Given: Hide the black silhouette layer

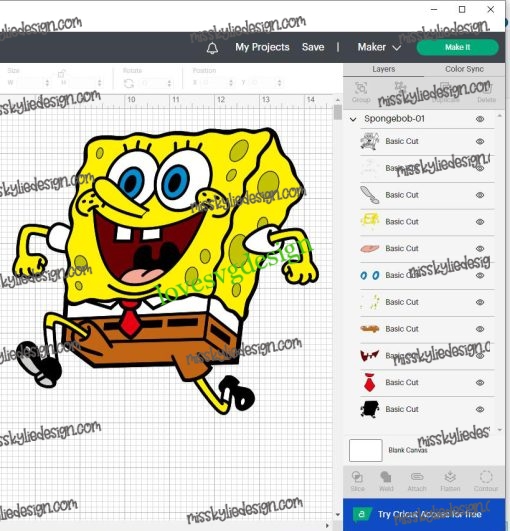Looking at the screenshot, I should [x=480, y=409].
